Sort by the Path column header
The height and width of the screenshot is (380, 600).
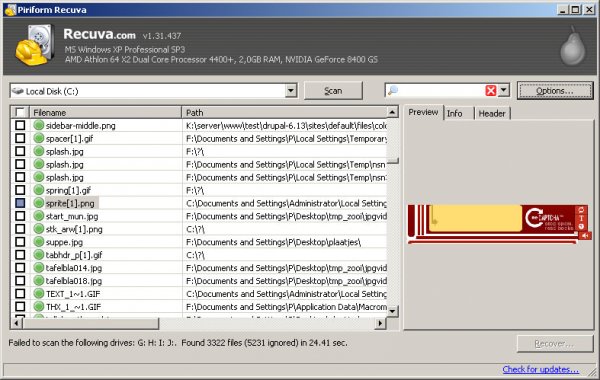[x=284, y=112]
